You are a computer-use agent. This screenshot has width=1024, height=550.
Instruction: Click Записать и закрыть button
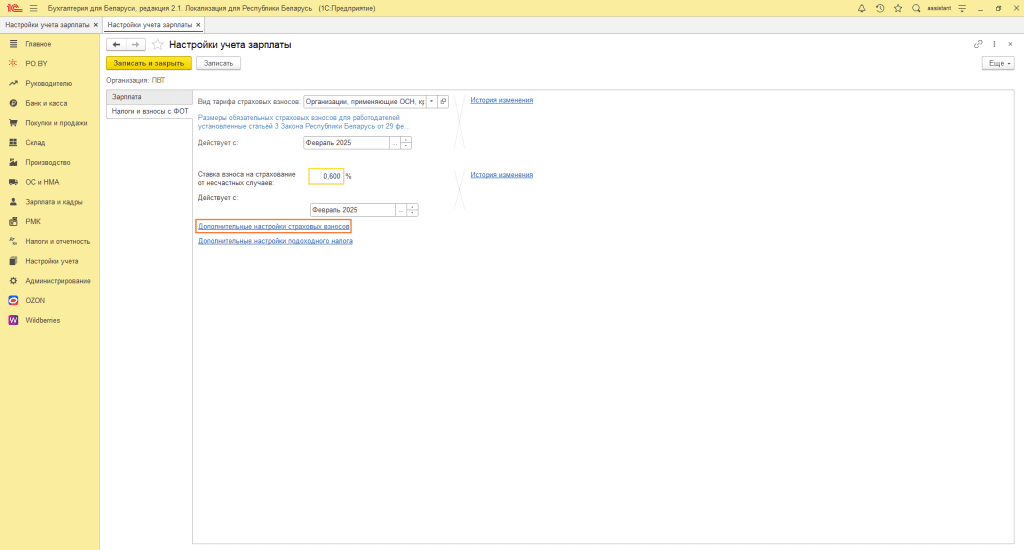(149, 63)
